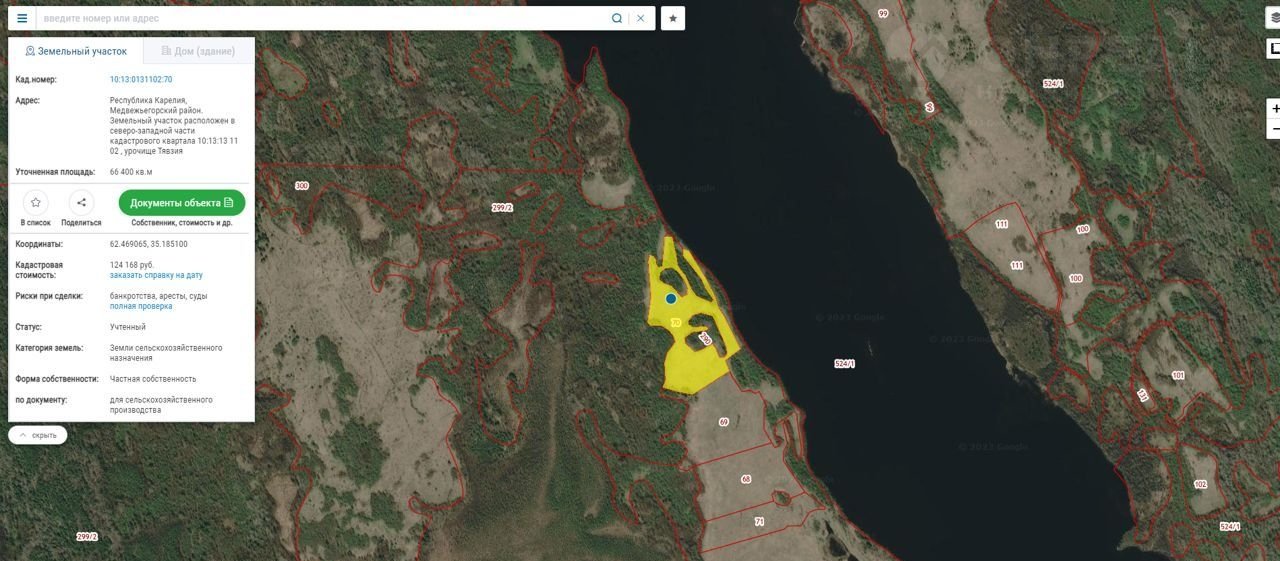Share the parcel with Поделиться icon
Viewport: 1280px width, 561px height.
tap(81, 202)
